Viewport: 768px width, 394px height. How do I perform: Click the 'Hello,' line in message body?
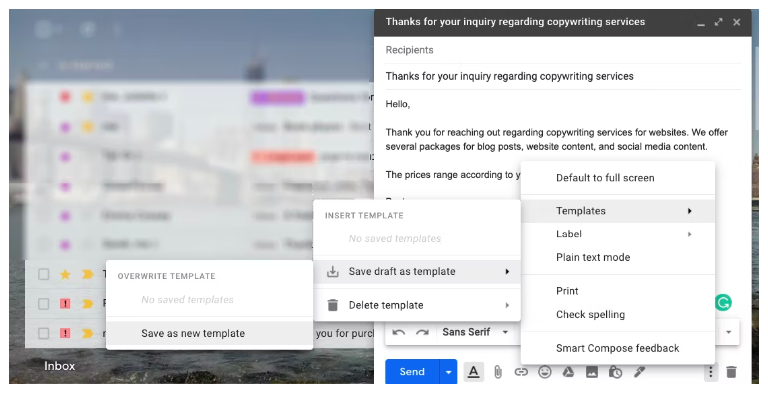(398, 104)
